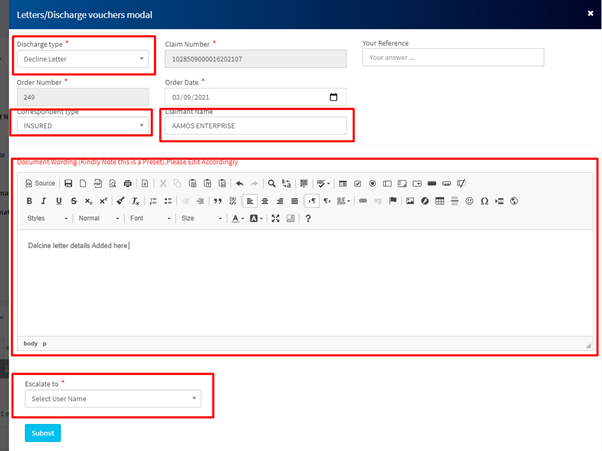The image size is (602, 451).
Task: Click the Undo arrow in editor toolbar
Action: tap(239, 183)
